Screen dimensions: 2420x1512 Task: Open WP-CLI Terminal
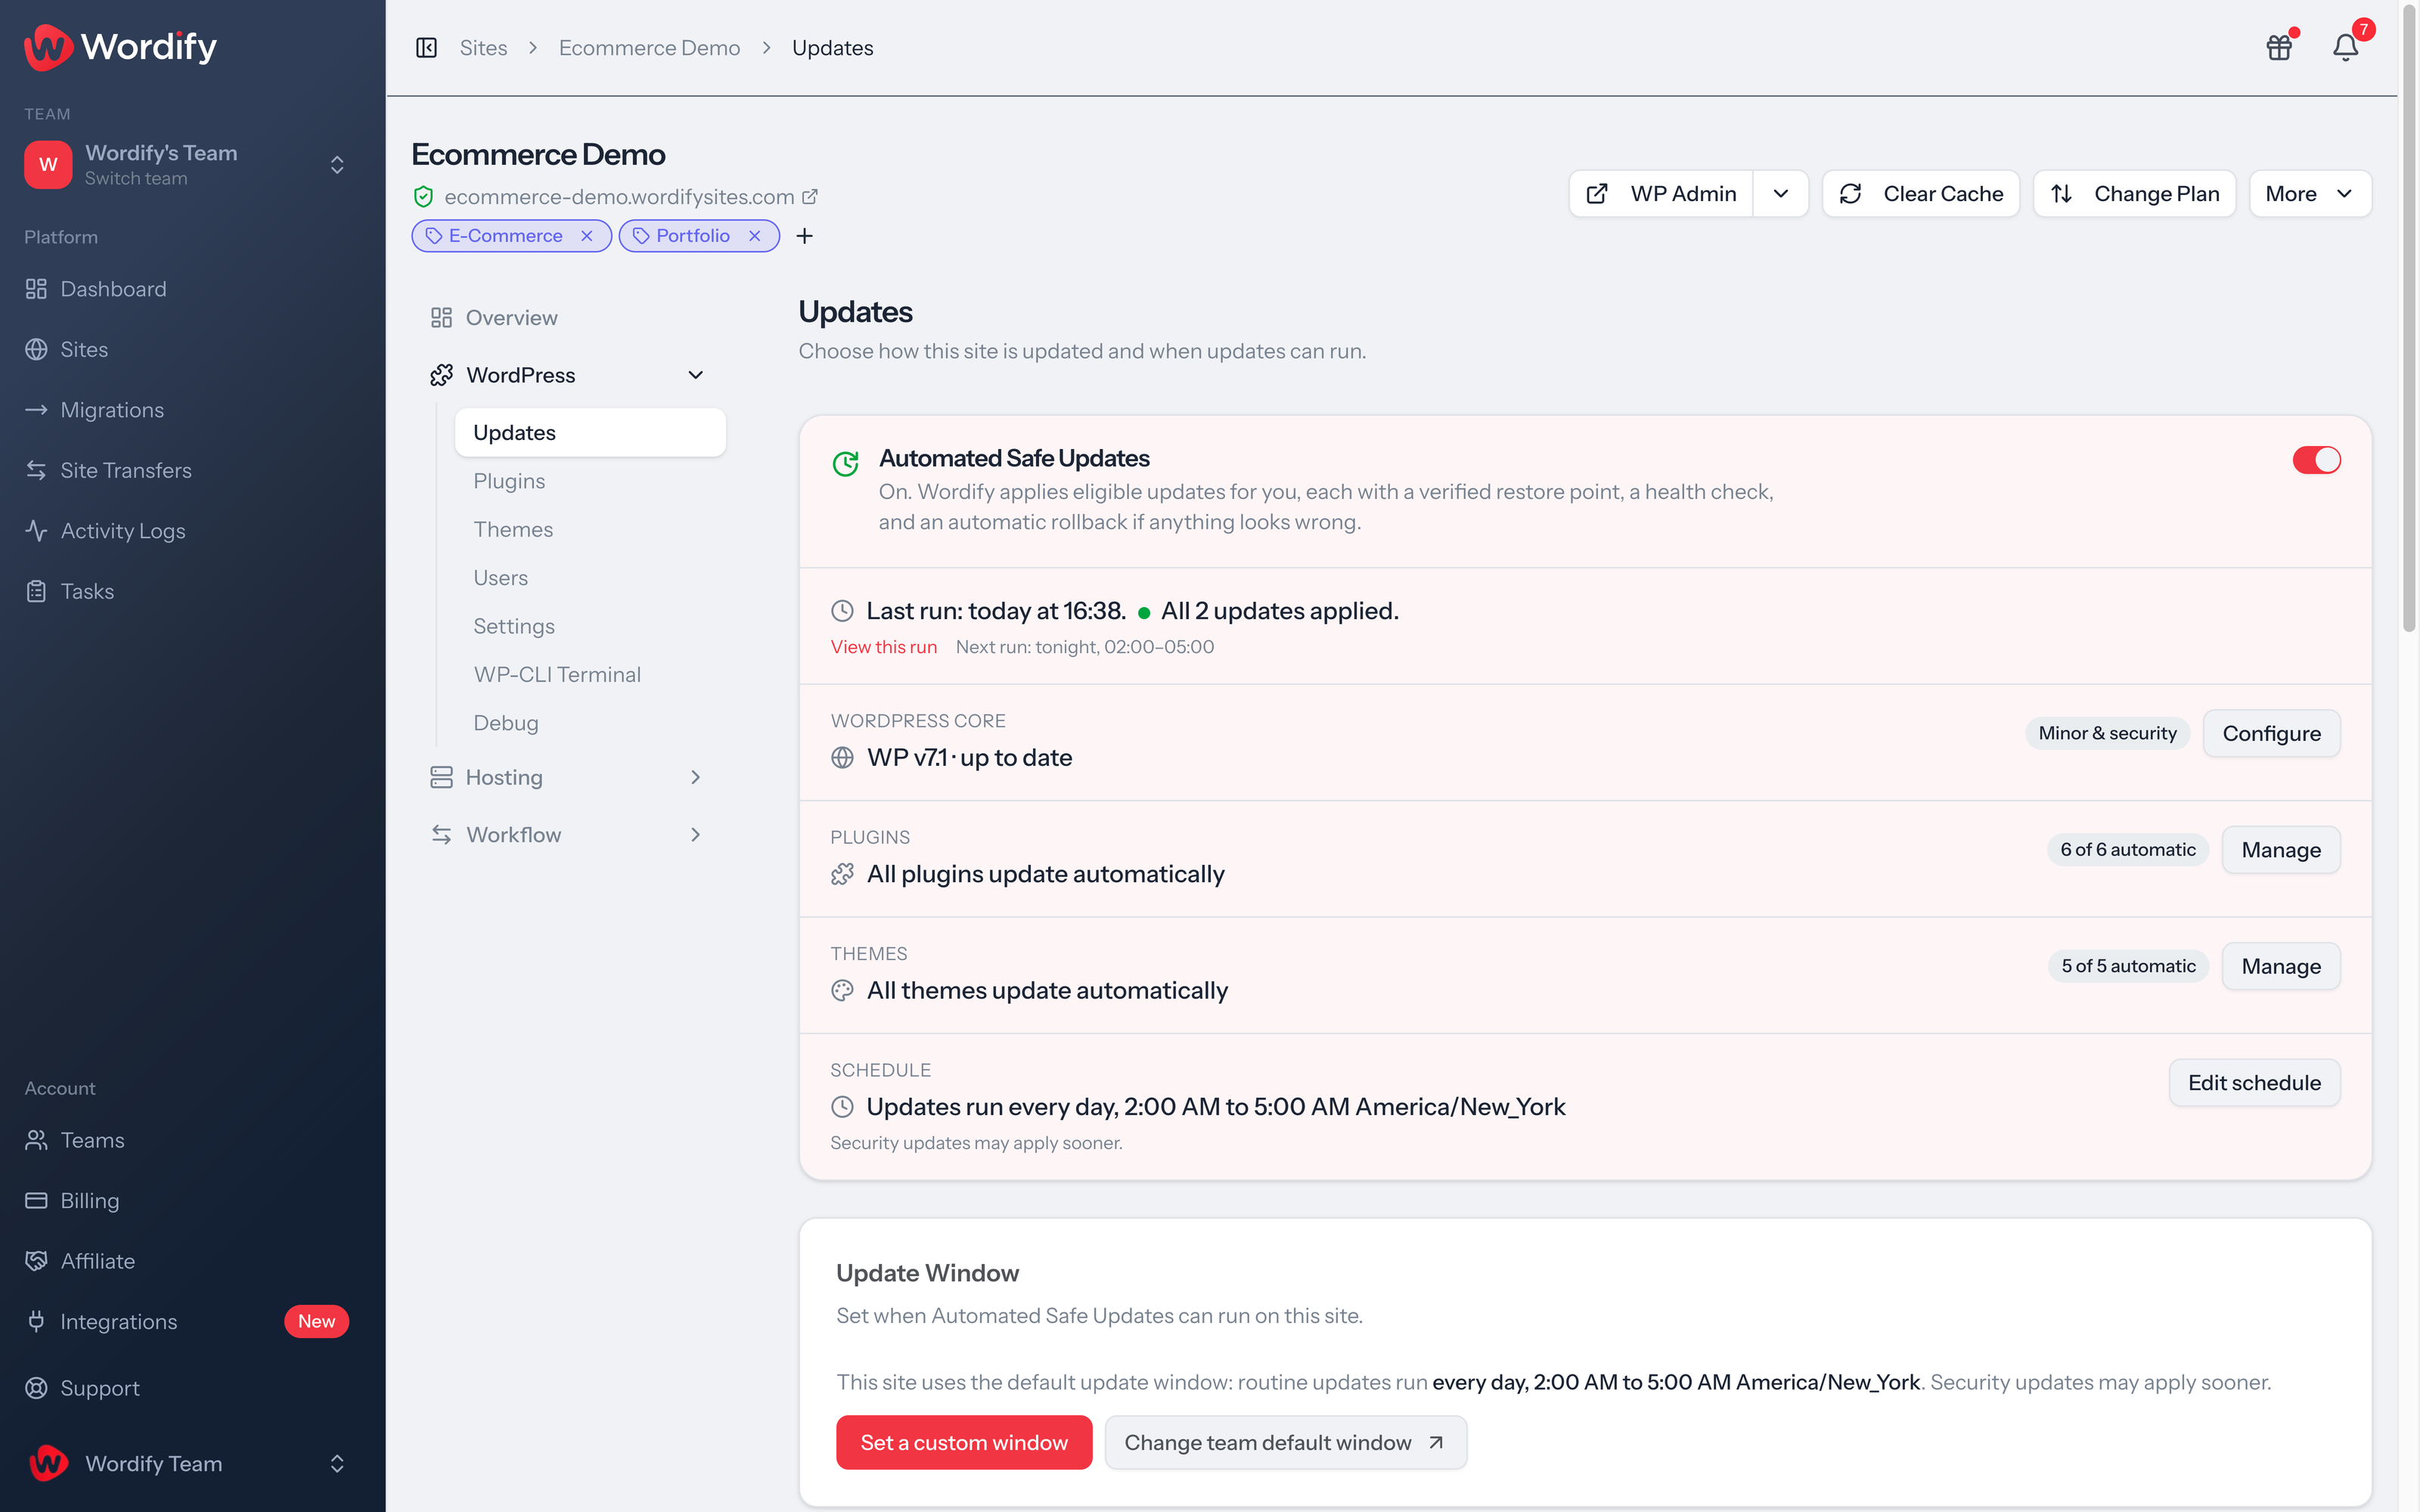click(x=590, y=674)
